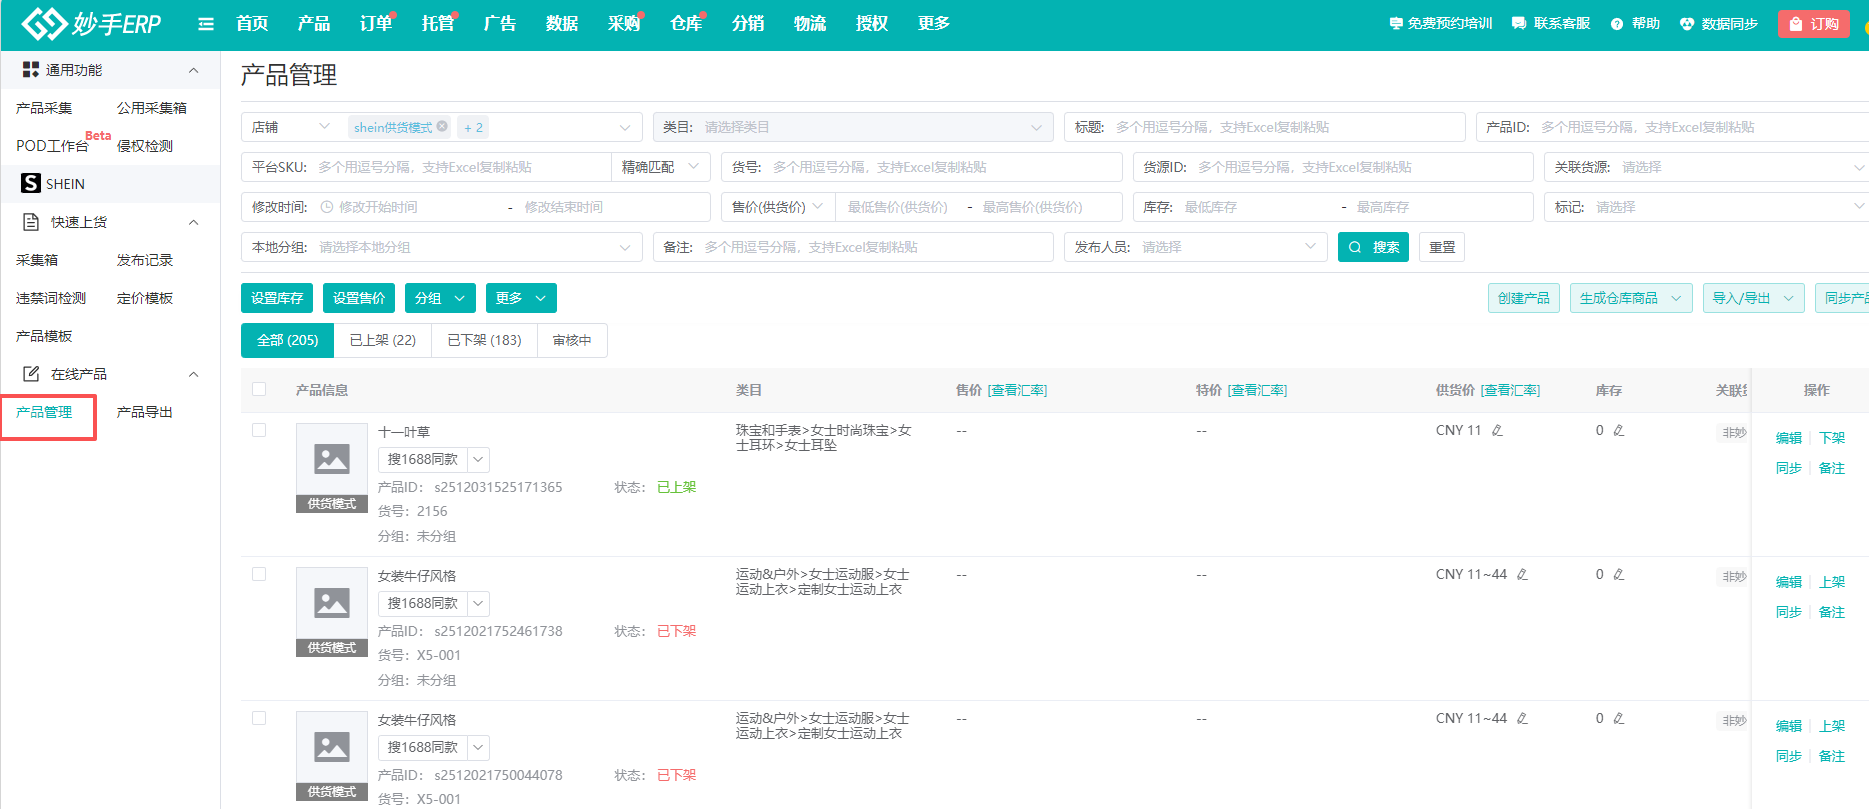The height and width of the screenshot is (809, 1869).
Task: Click the 十一叶草 product thumbnail
Action: click(332, 460)
